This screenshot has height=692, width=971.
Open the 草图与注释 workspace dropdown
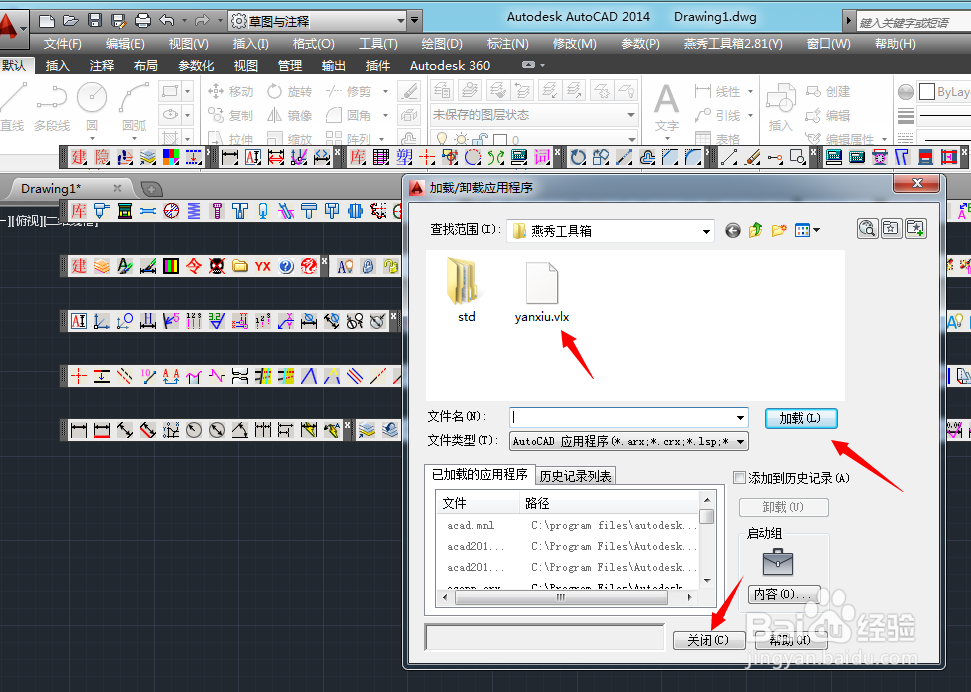point(401,21)
